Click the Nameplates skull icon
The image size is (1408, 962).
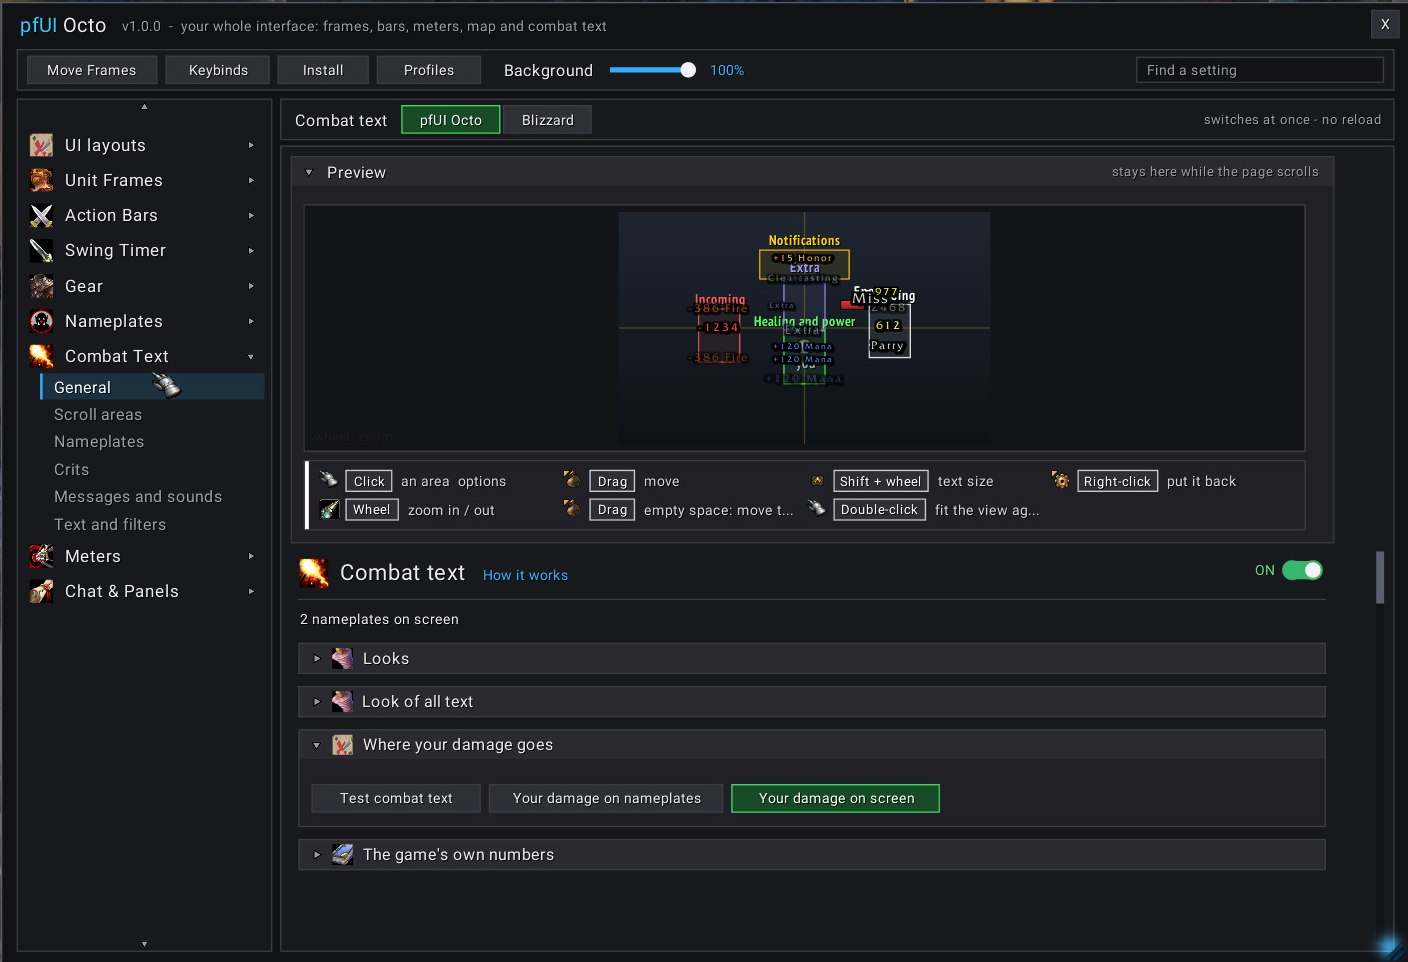pyautogui.click(x=41, y=321)
